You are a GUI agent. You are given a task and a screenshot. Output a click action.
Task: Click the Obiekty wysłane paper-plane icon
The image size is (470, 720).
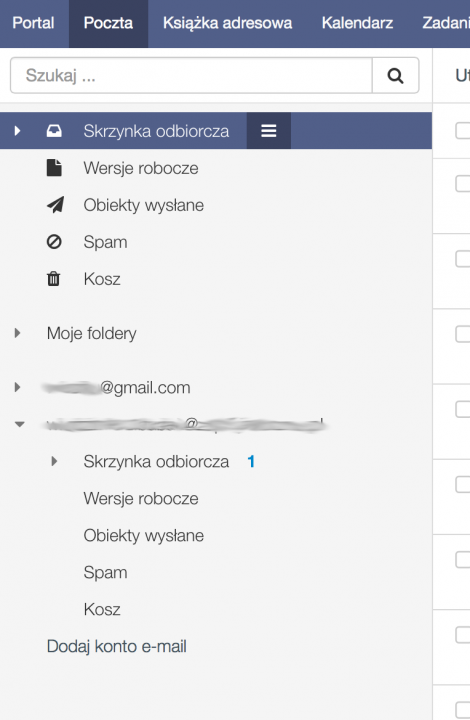coord(55,205)
